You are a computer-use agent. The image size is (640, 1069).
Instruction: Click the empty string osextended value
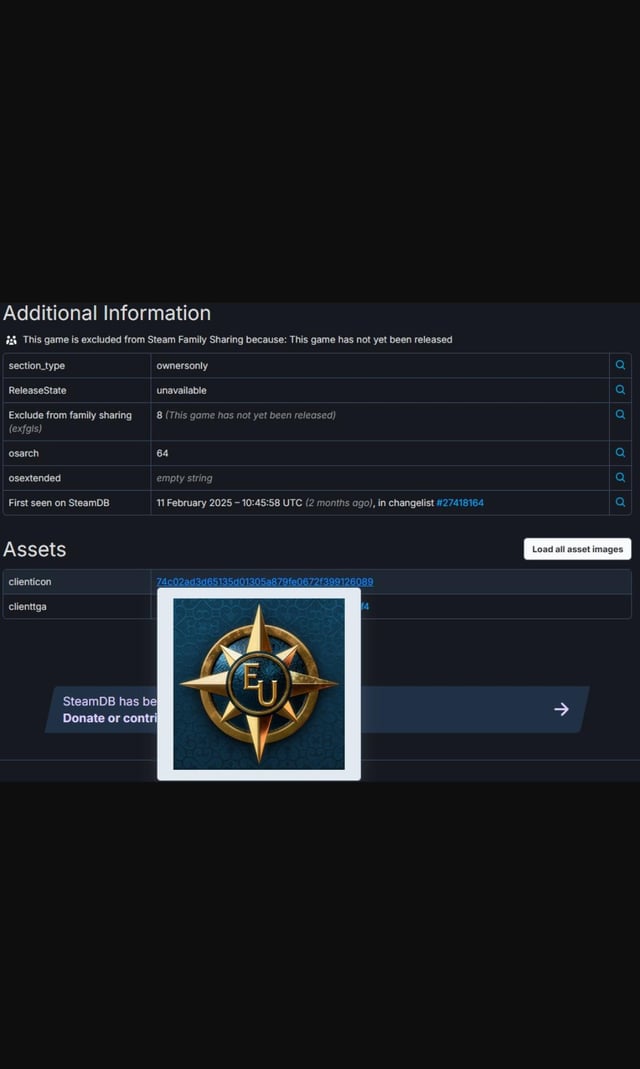[x=184, y=478]
